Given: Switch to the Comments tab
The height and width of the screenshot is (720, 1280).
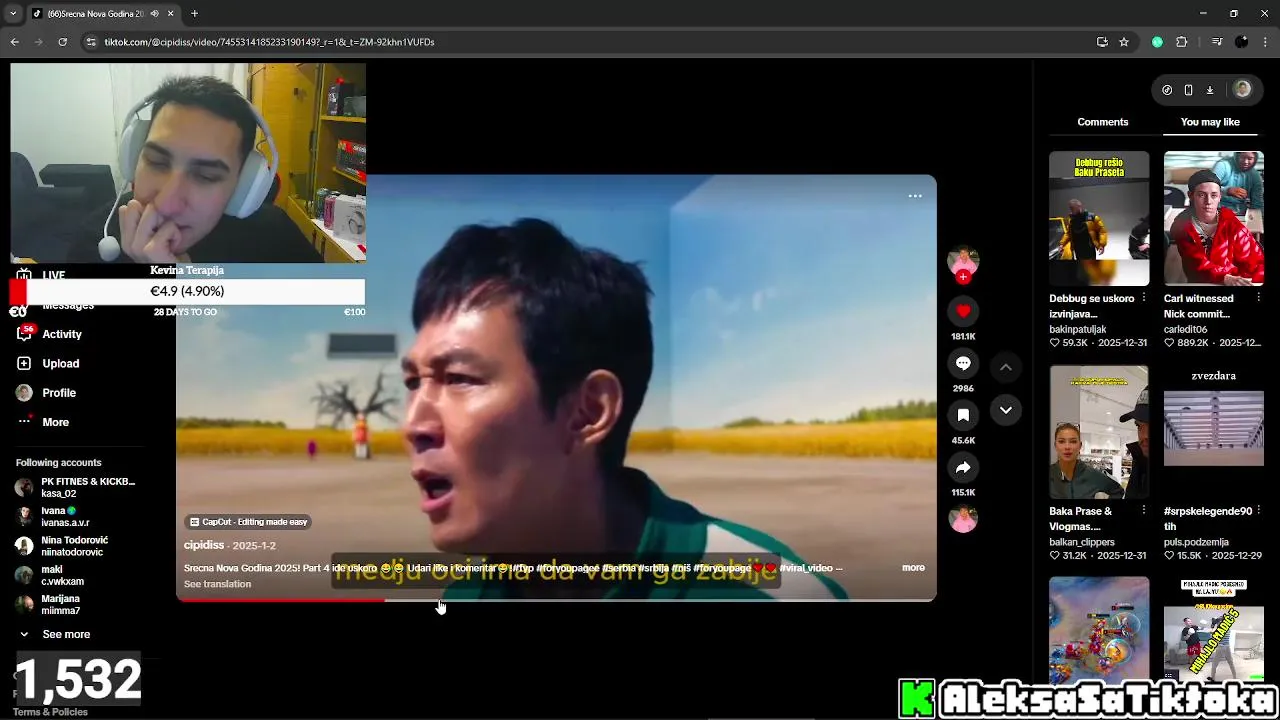Looking at the screenshot, I should [1103, 122].
